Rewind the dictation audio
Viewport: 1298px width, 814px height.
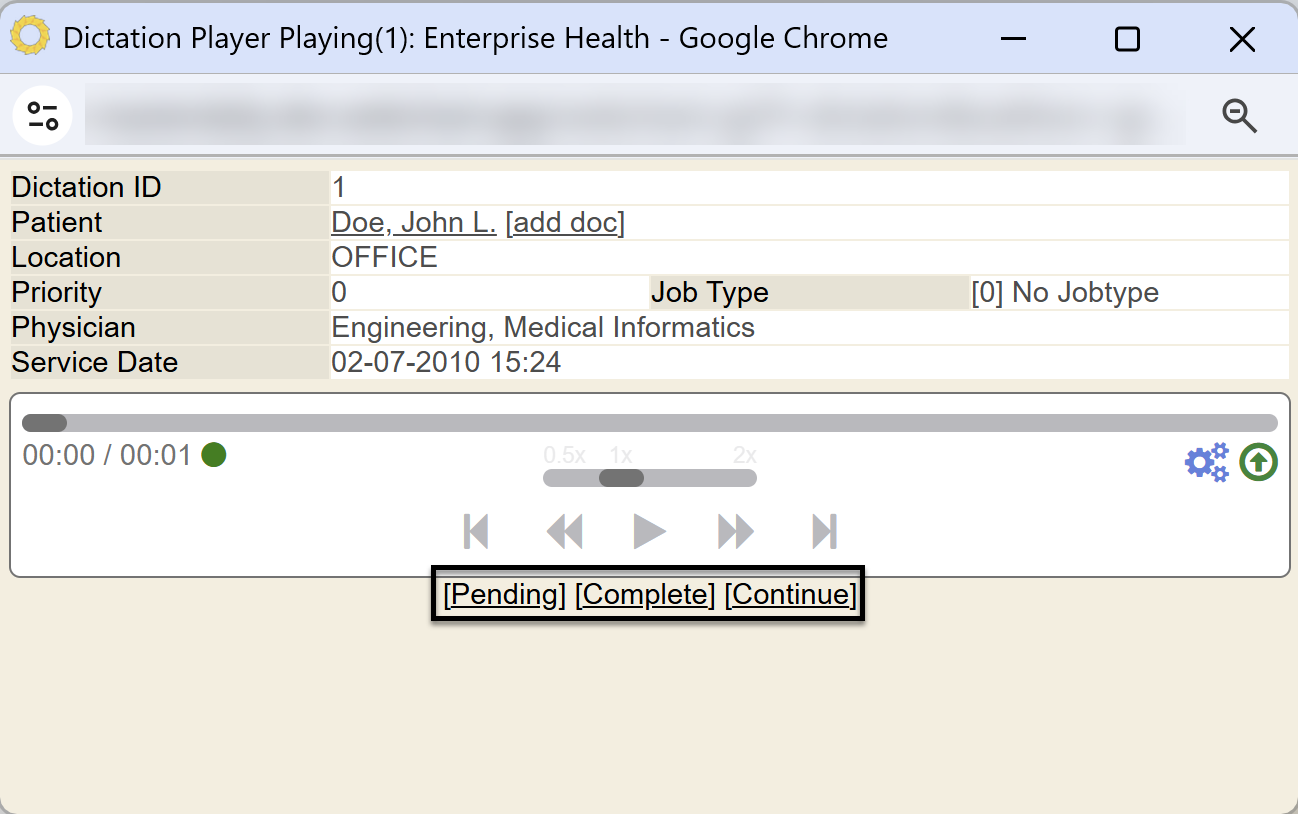pos(564,531)
